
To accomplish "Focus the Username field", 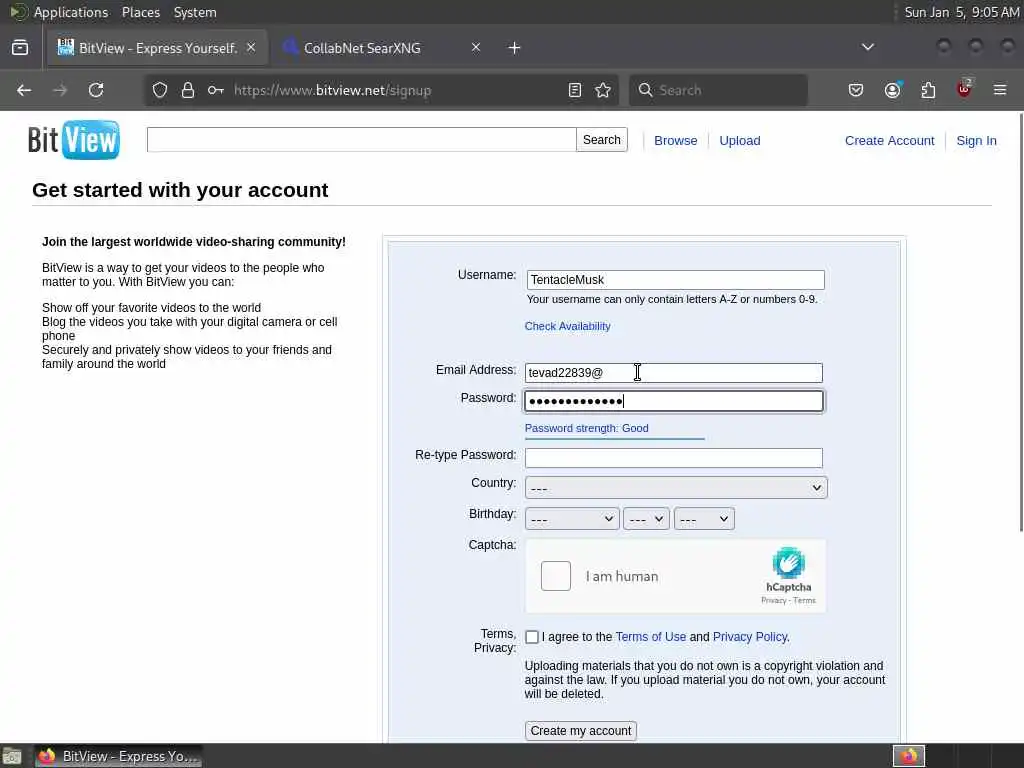I will click(675, 280).
